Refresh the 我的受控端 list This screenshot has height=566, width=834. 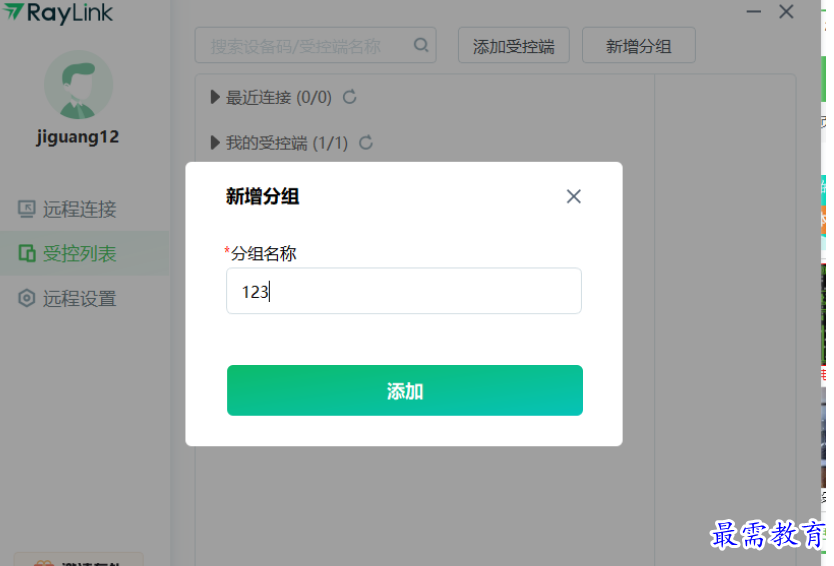(x=366, y=143)
